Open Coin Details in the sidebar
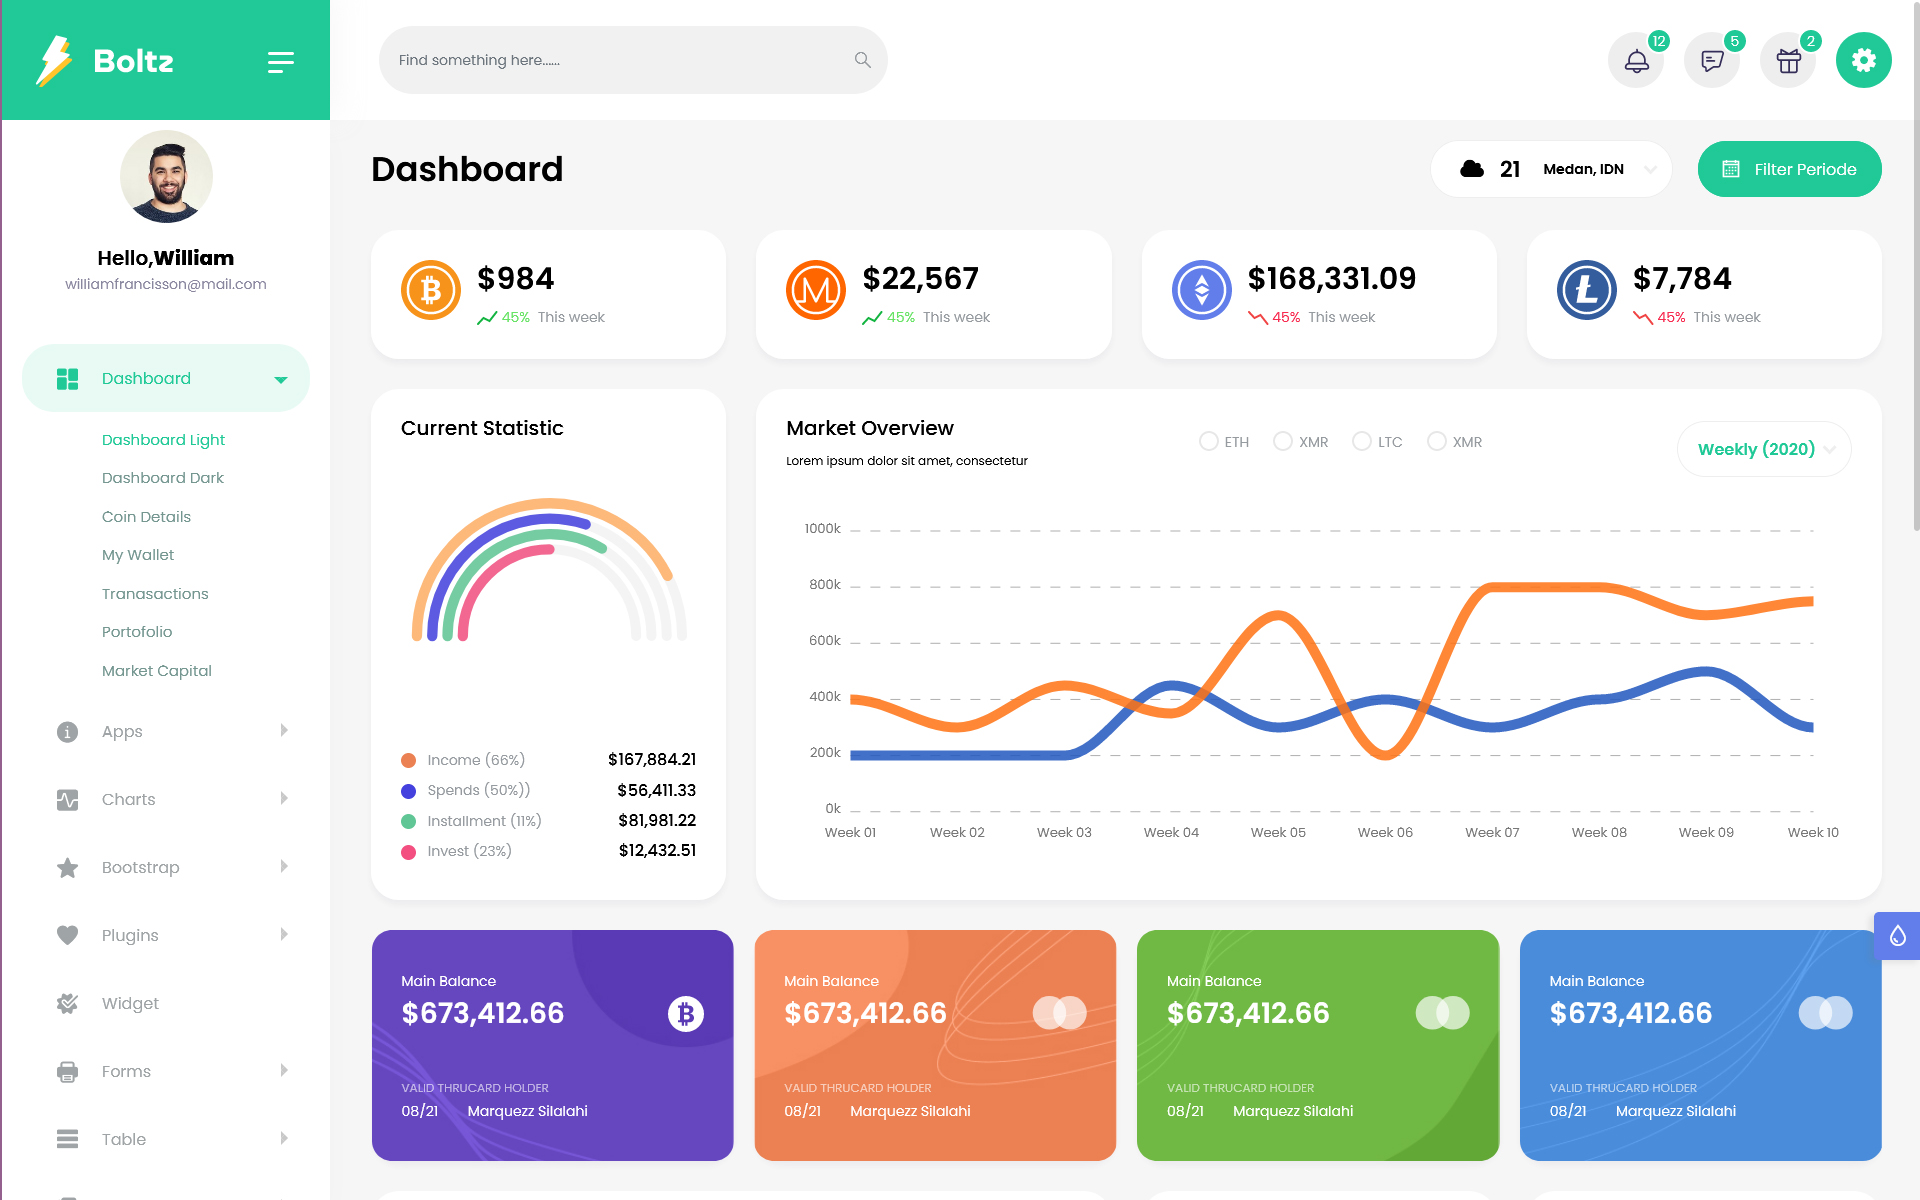 pyautogui.click(x=146, y=517)
